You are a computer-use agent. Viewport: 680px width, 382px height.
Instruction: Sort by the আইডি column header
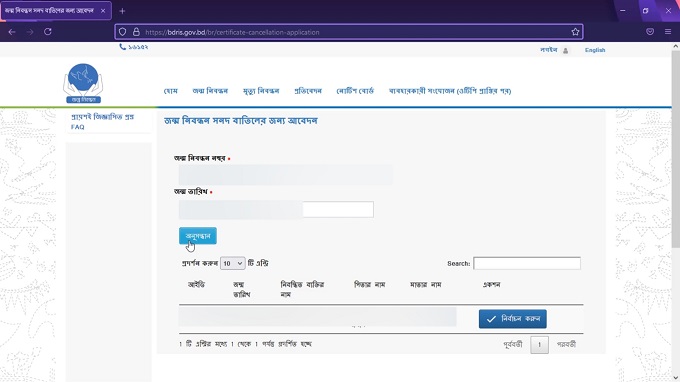coord(196,285)
